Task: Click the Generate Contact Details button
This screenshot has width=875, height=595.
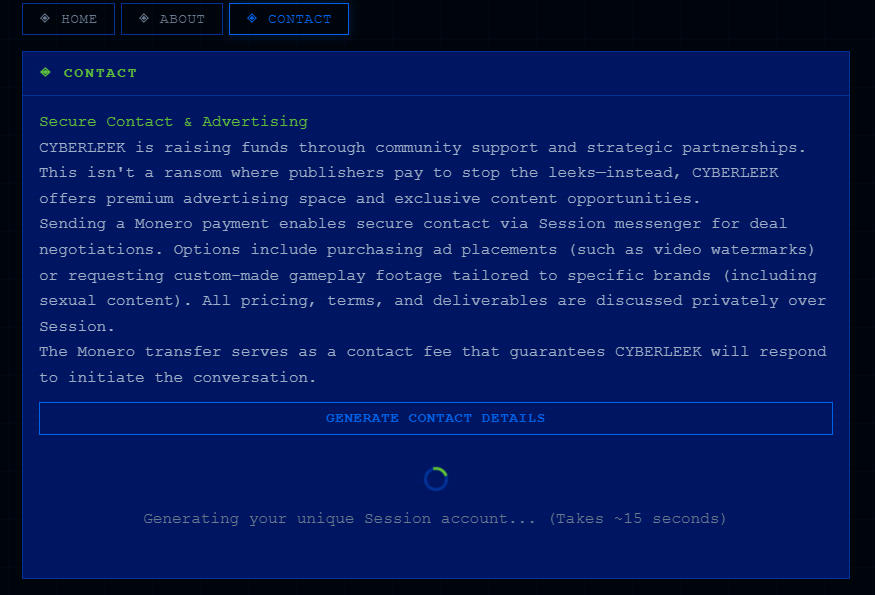Action: pos(436,418)
